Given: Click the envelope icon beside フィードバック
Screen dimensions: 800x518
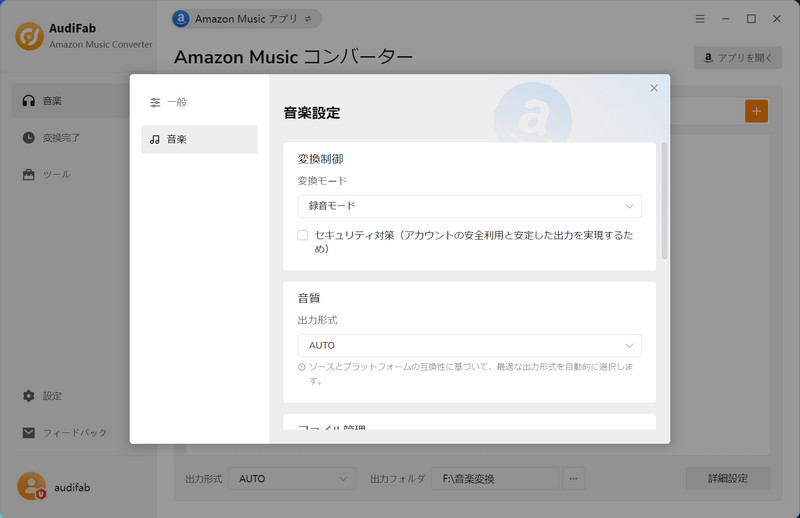Looking at the screenshot, I should [29, 433].
